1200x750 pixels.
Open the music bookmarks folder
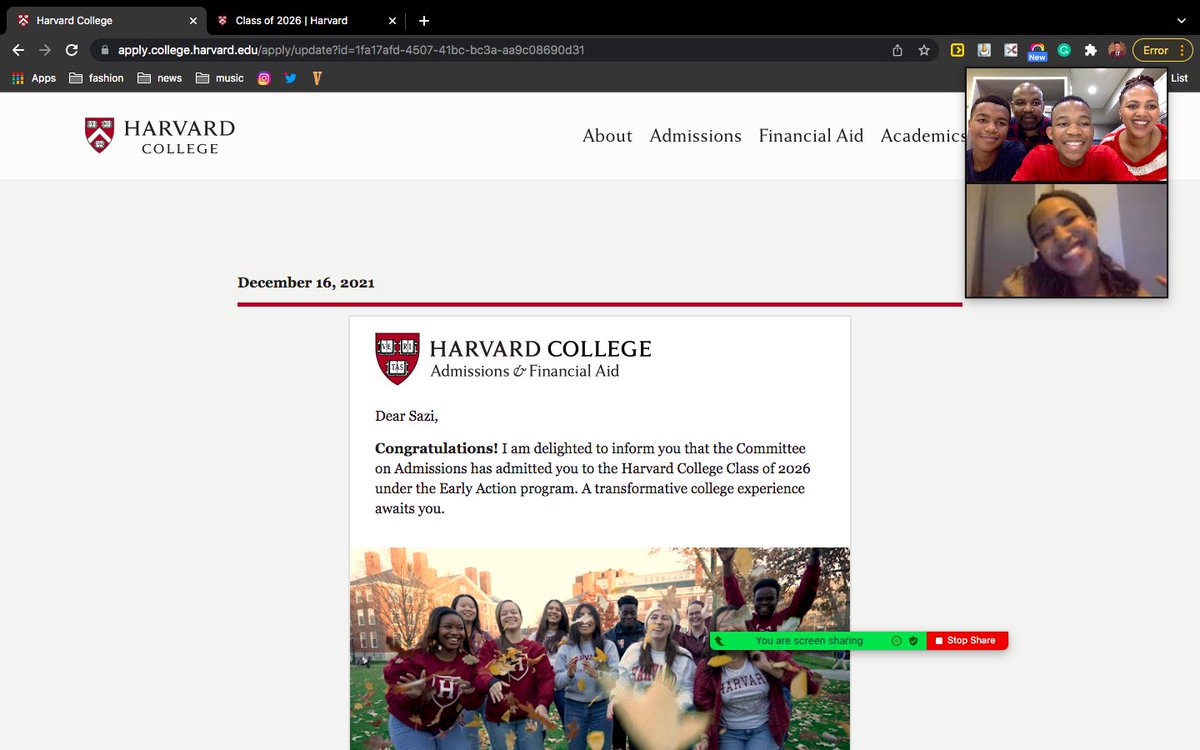click(220, 78)
